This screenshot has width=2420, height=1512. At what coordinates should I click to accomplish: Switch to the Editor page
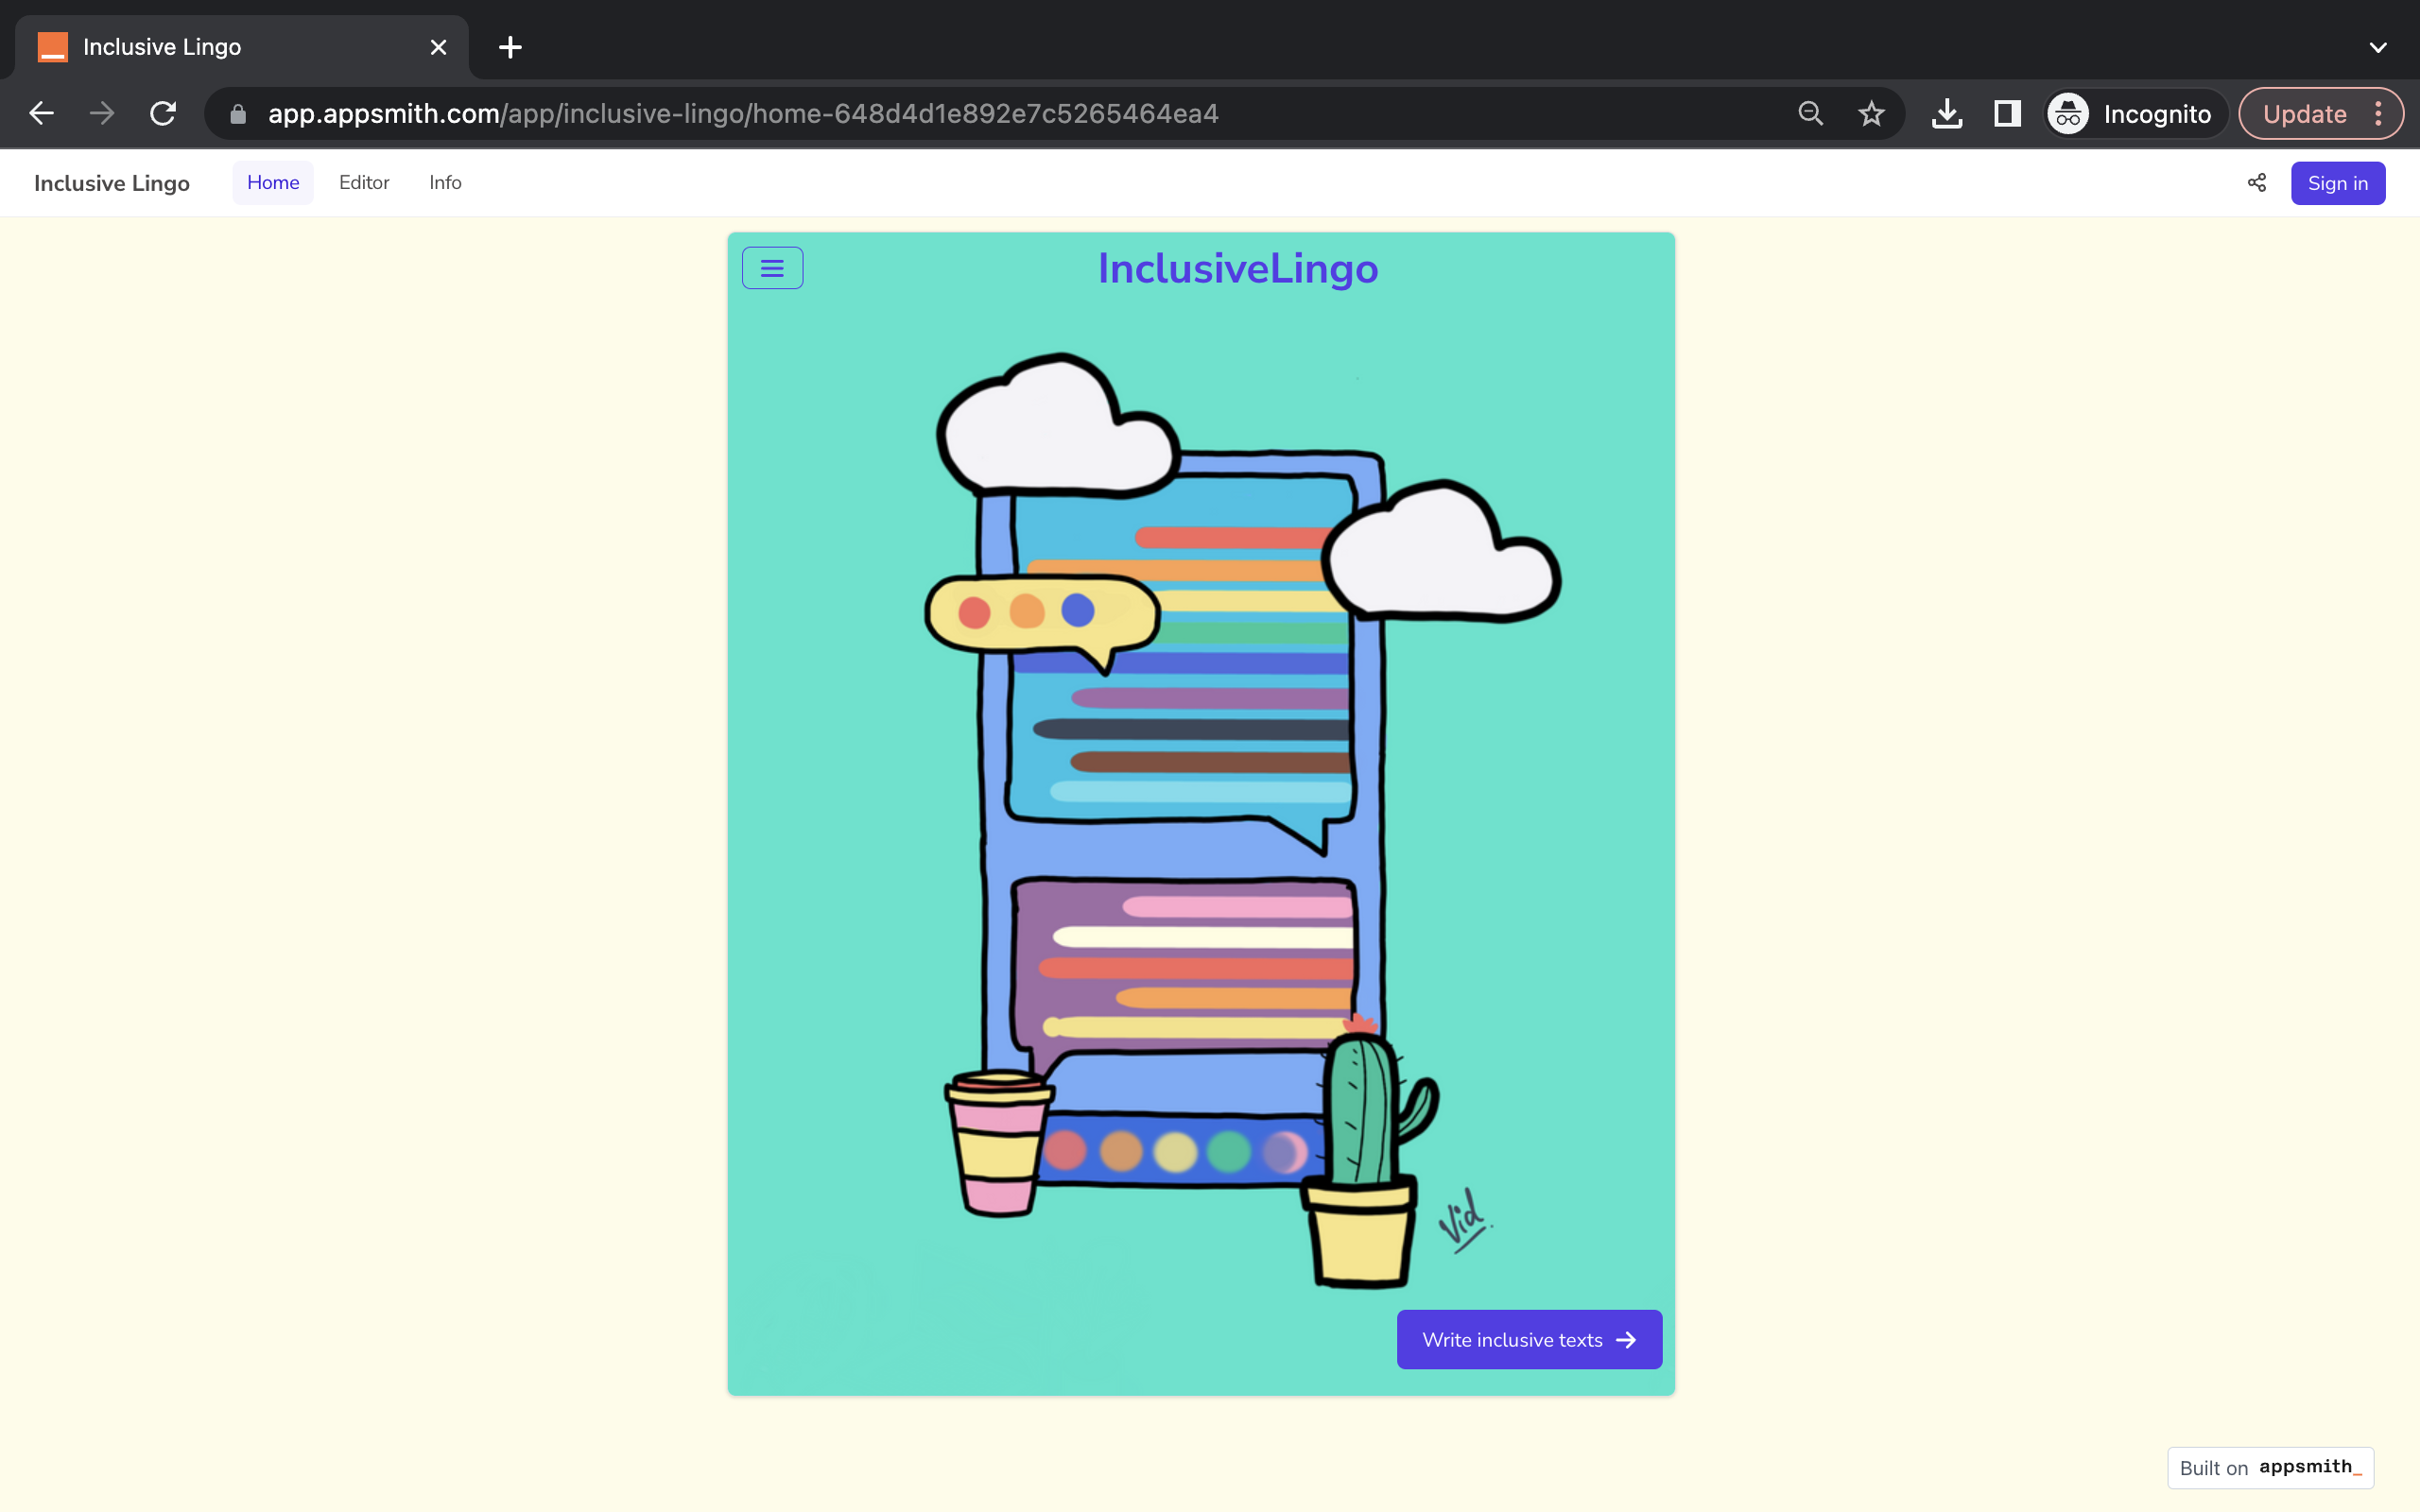pos(364,182)
